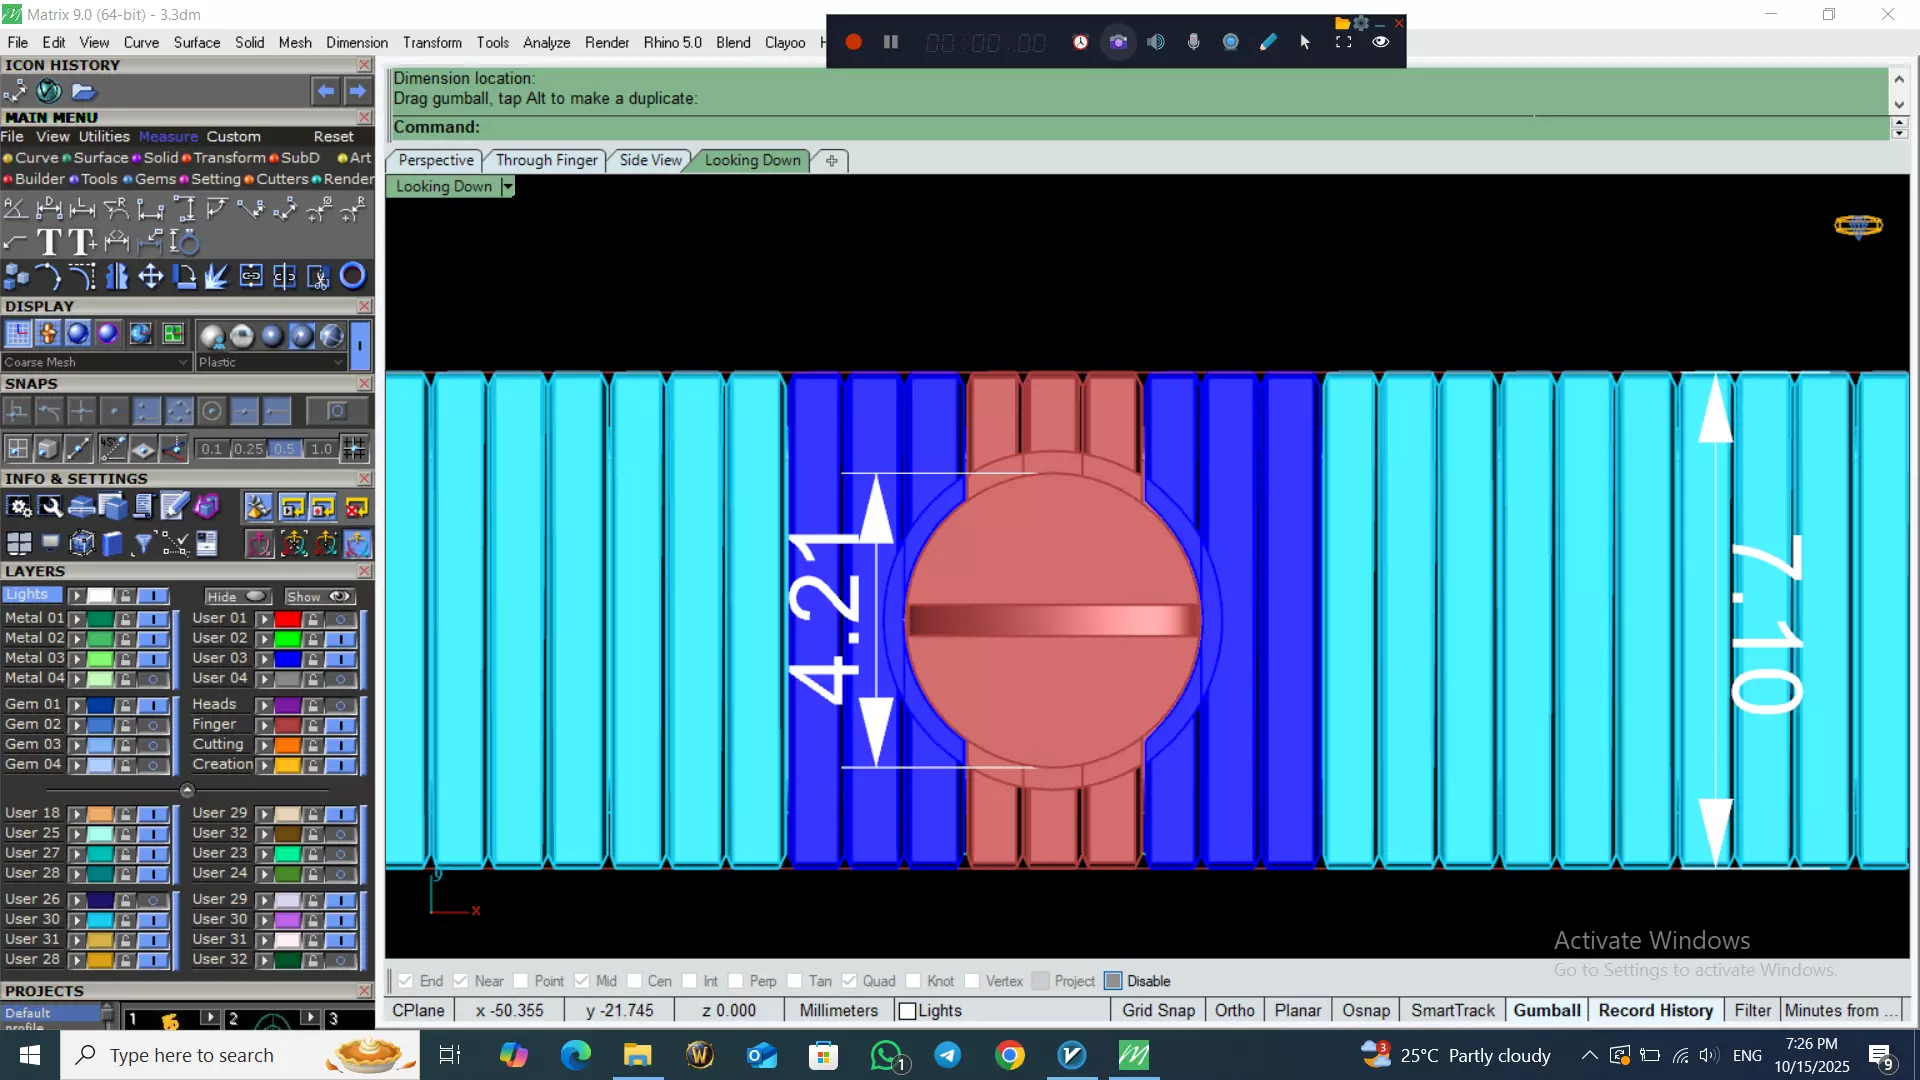
Task: Click the User 01 red color swatch
Action: (288, 619)
